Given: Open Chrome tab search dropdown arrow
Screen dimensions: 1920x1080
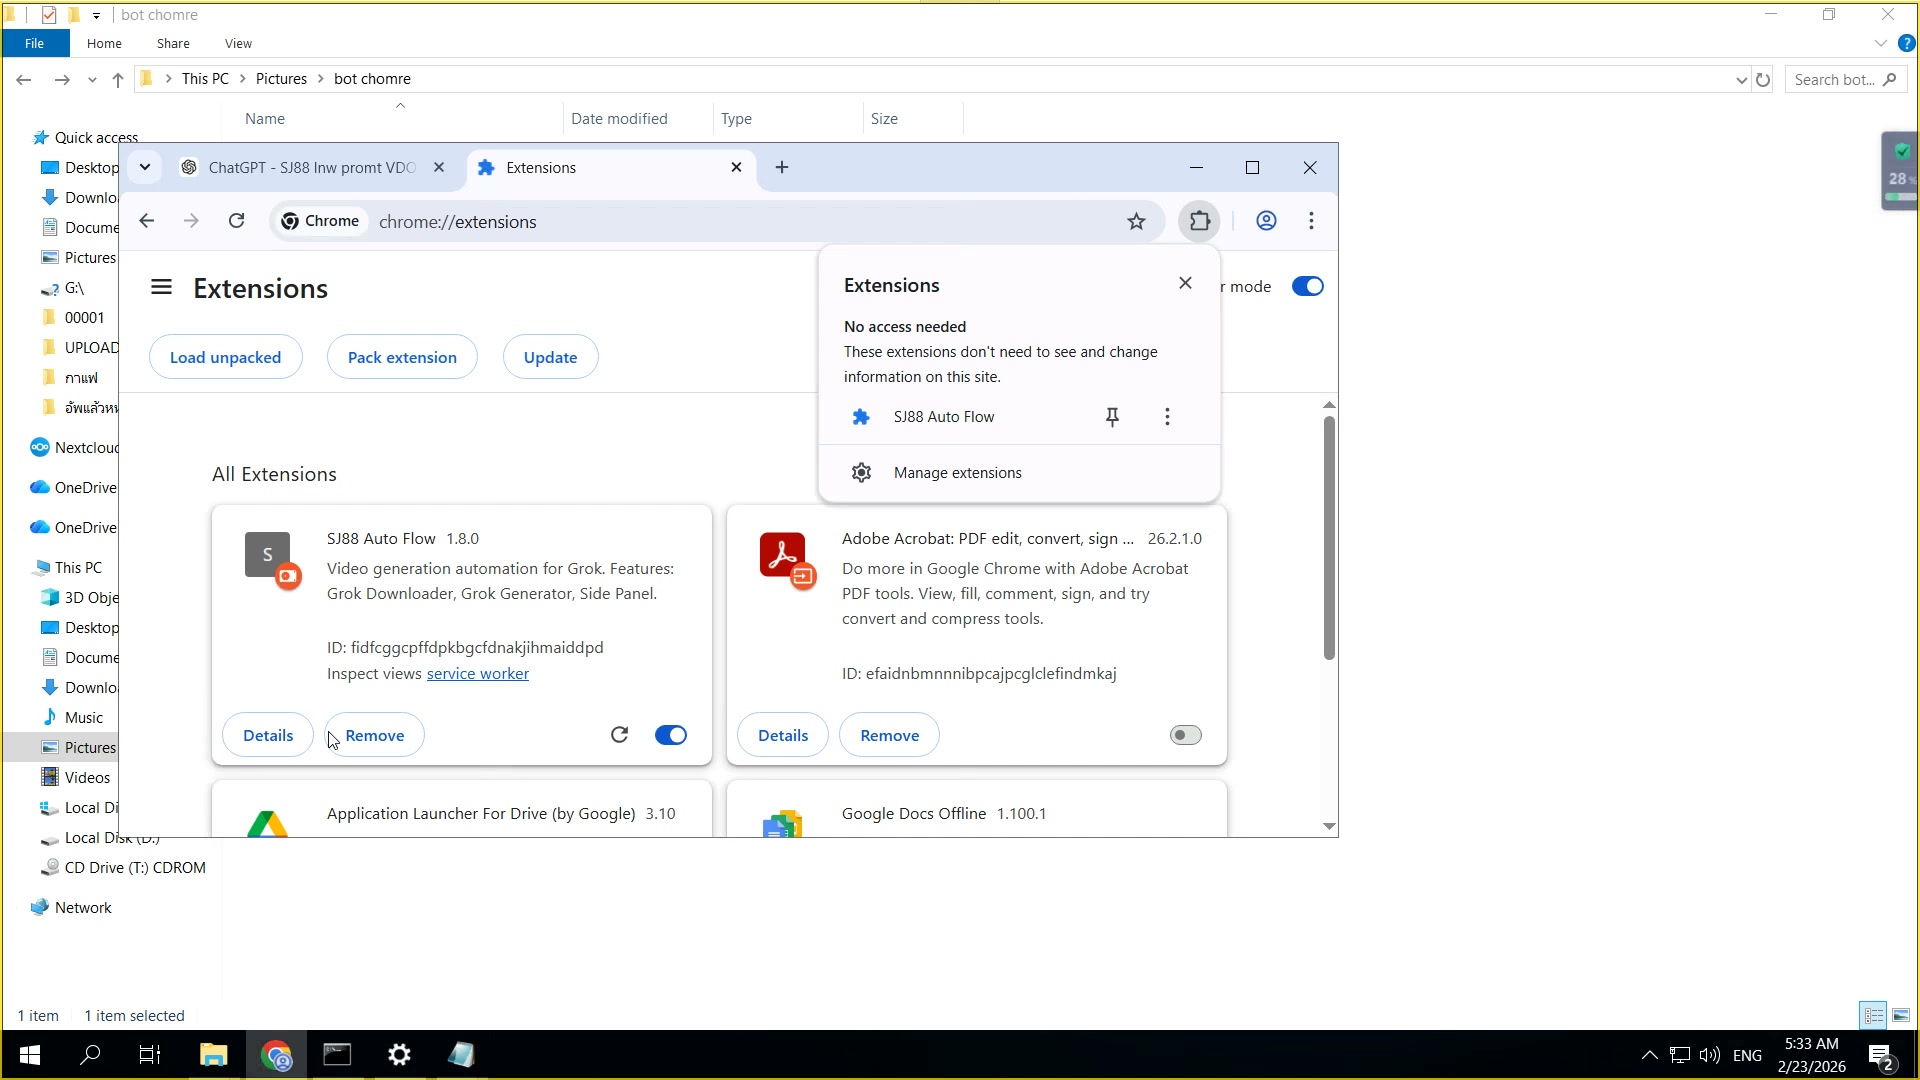Looking at the screenshot, I should click(145, 167).
